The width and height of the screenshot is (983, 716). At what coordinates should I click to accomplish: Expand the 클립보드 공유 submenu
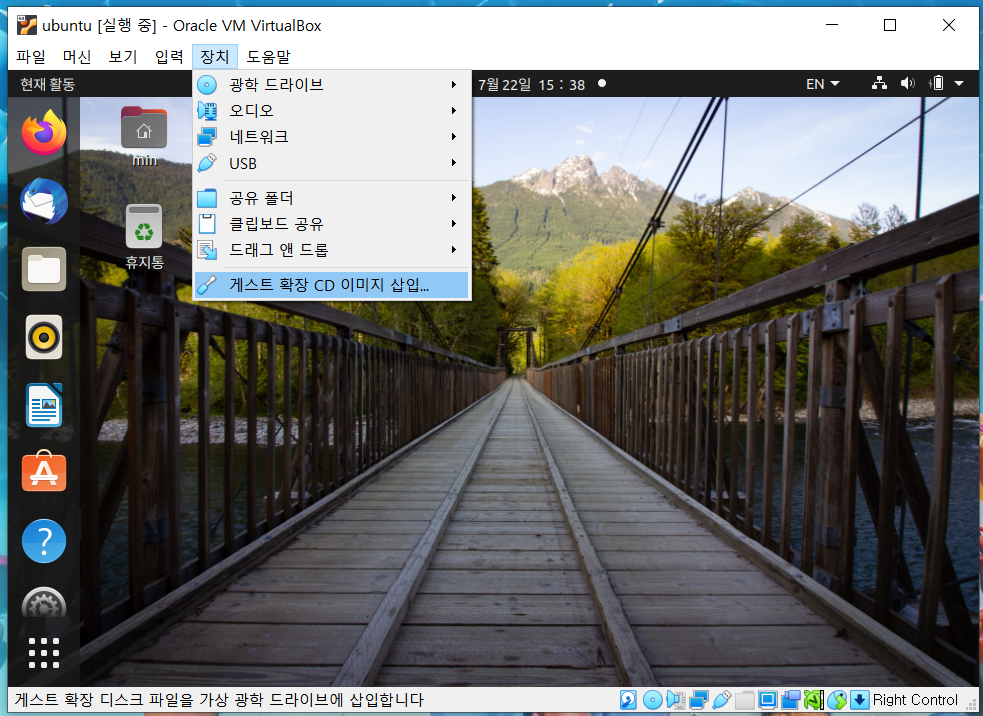(x=332, y=224)
